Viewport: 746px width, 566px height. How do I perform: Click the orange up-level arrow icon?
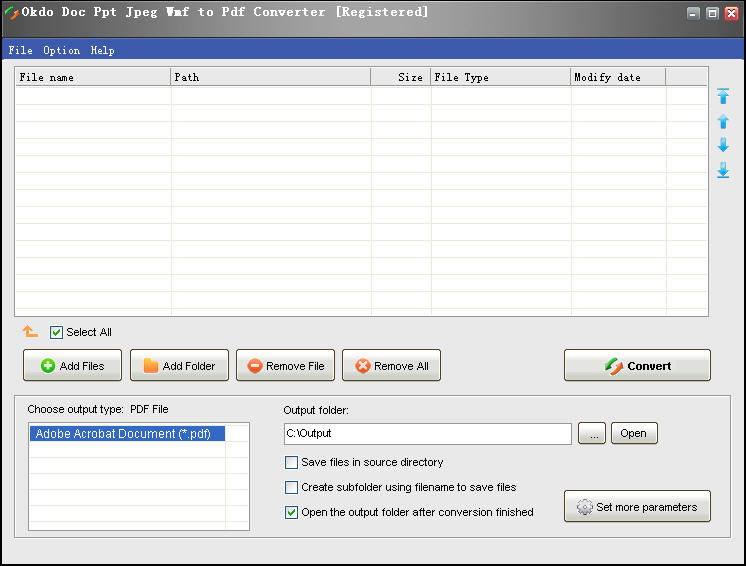pos(30,331)
